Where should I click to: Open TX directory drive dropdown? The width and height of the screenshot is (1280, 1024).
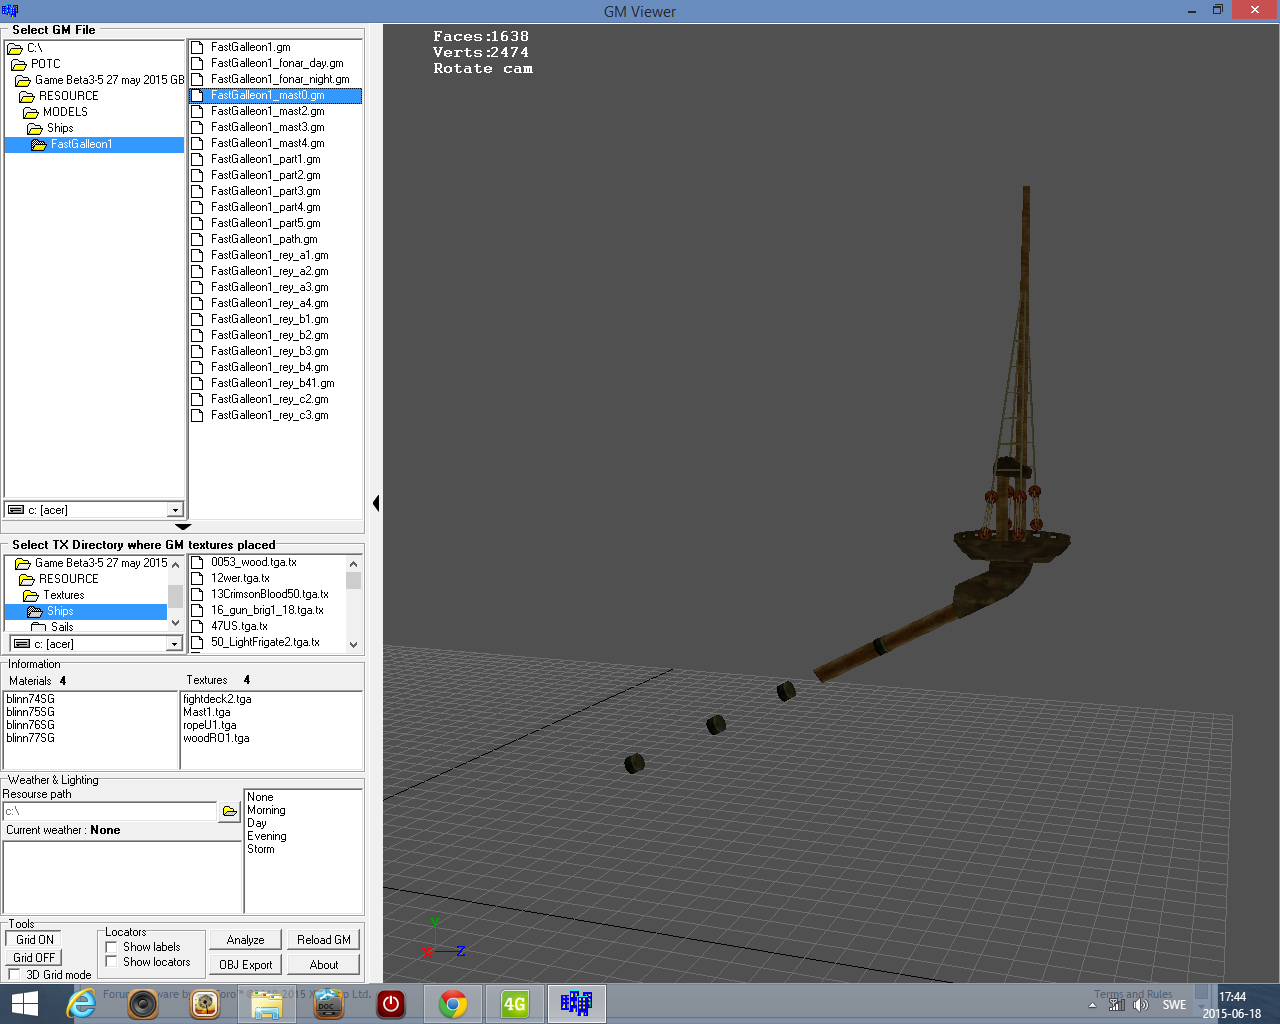(175, 644)
